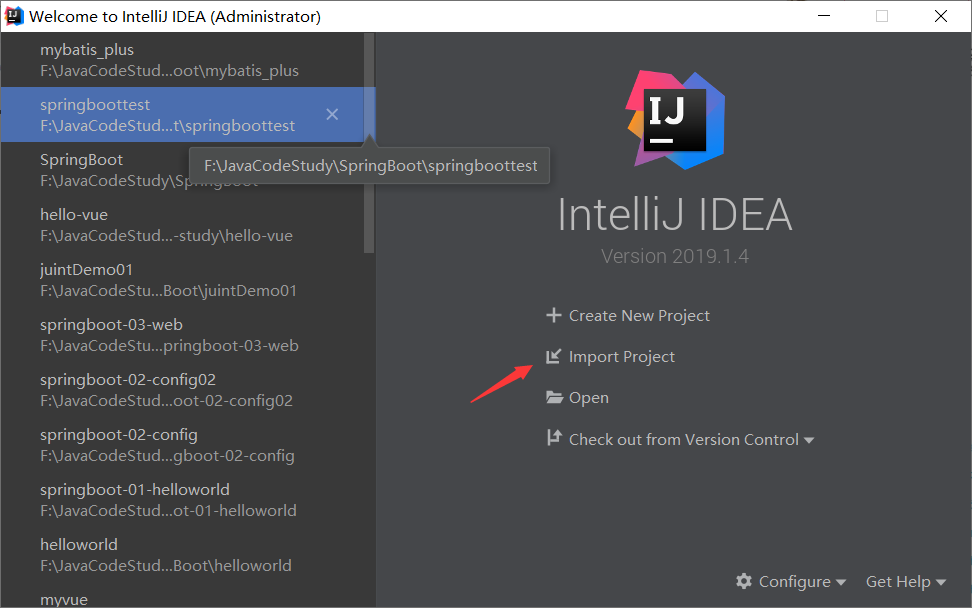Click the version control checkout icon
The width and height of the screenshot is (972, 608).
pos(554,439)
